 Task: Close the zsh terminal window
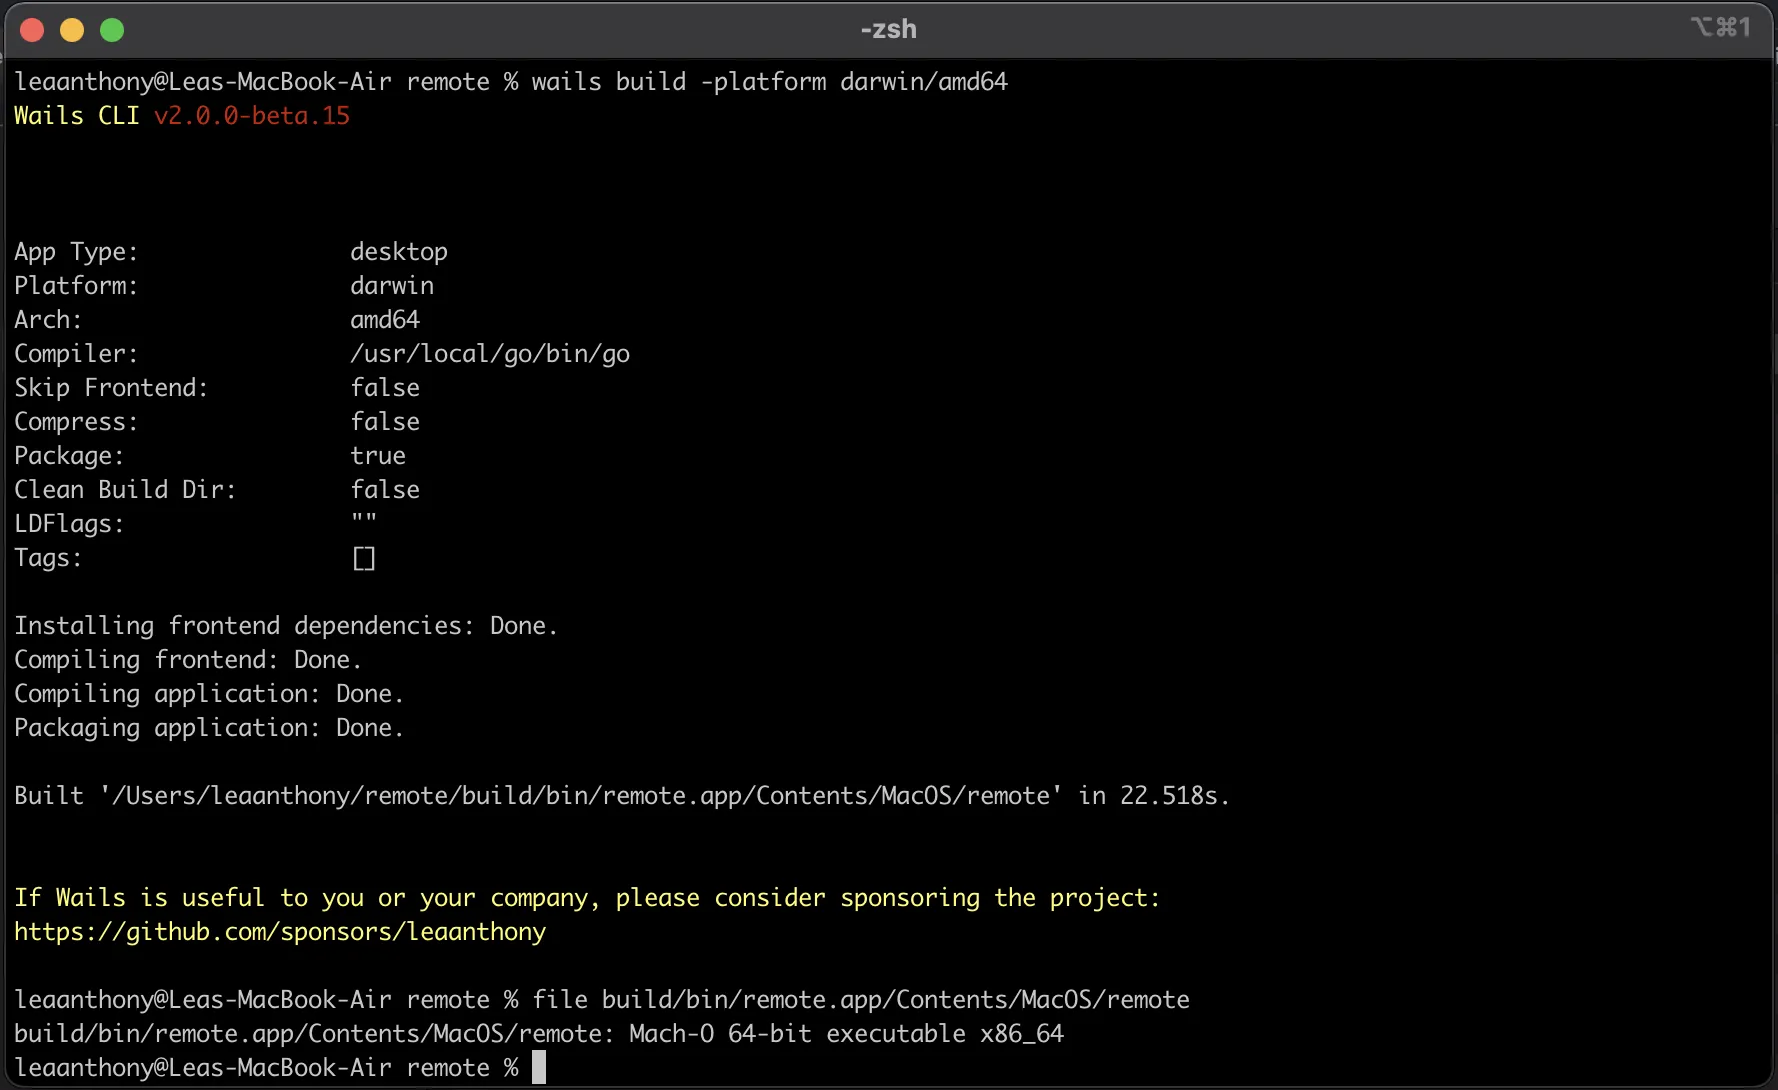tap(31, 29)
